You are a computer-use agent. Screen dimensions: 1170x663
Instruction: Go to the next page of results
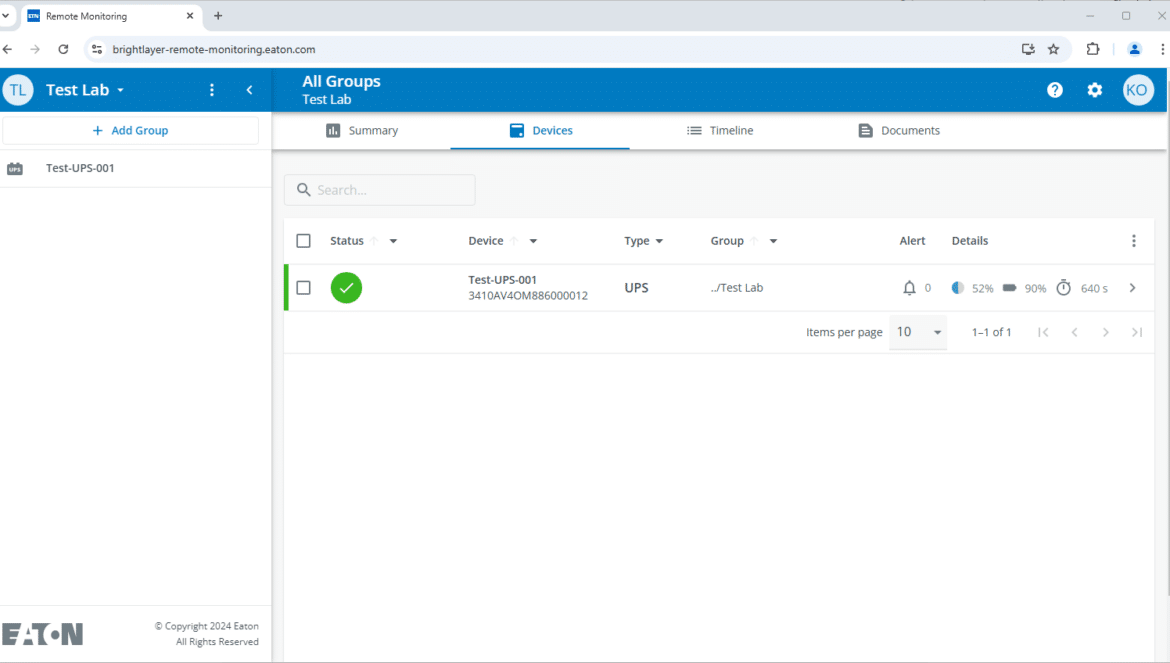(x=1106, y=333)
